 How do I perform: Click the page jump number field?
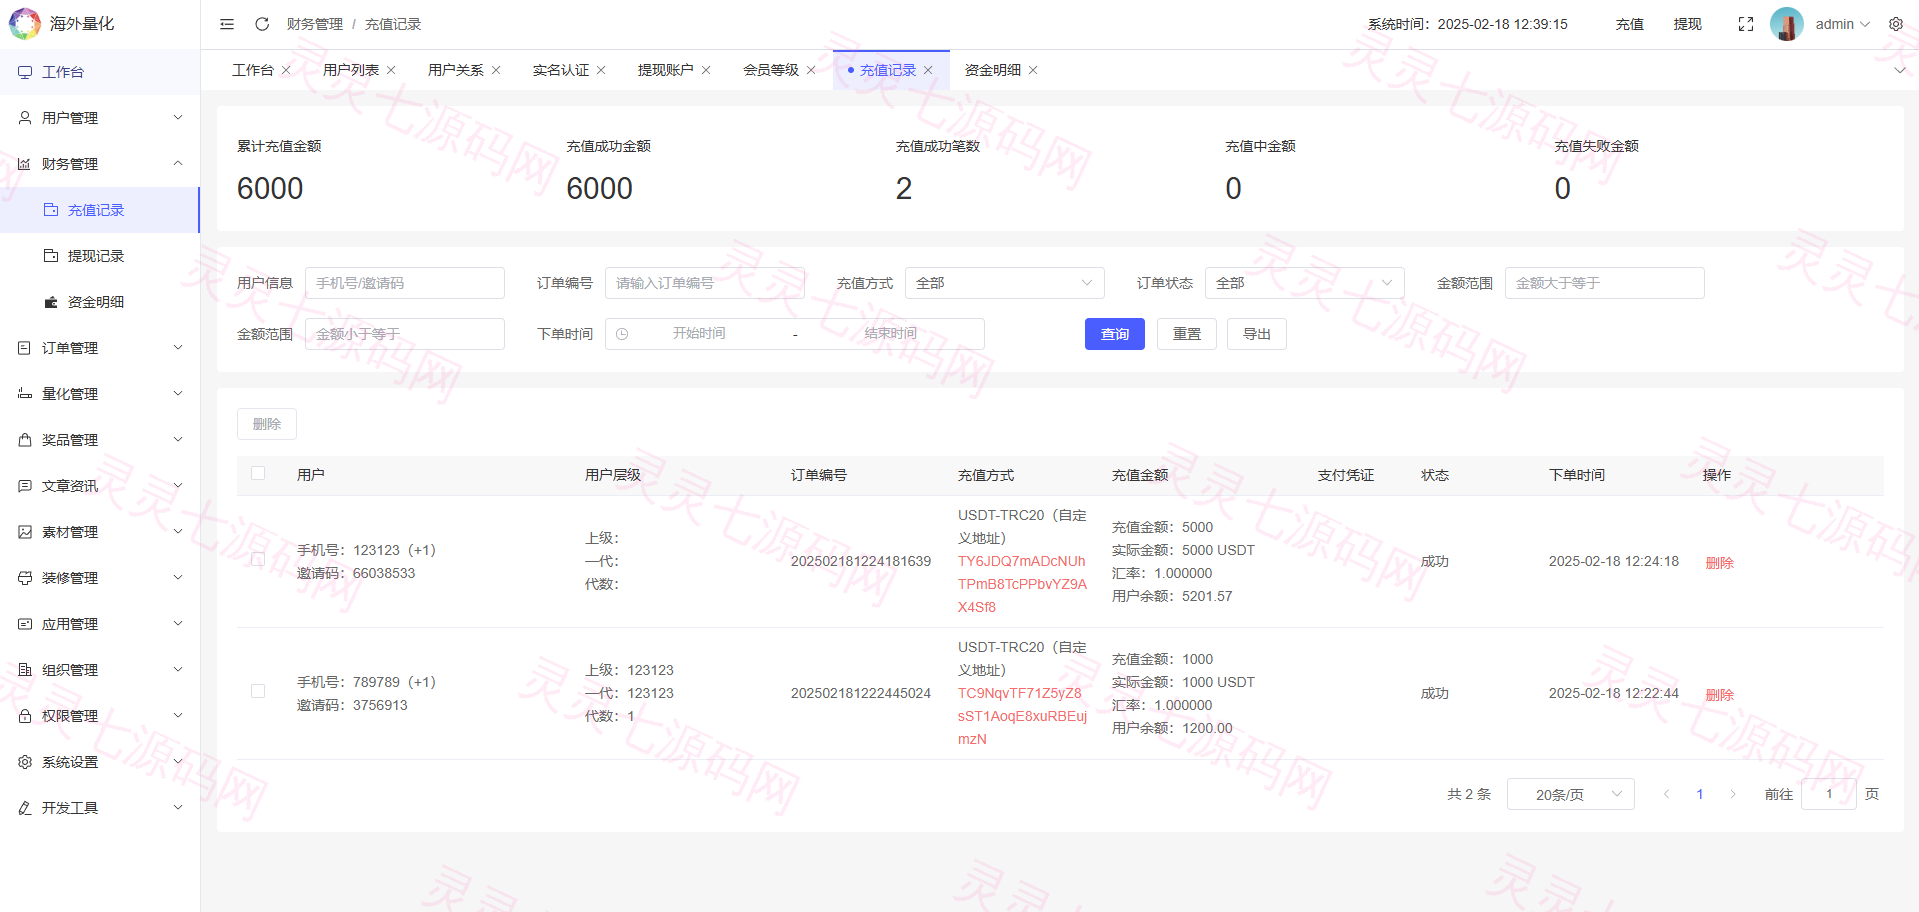click(x=1829, y=794)
